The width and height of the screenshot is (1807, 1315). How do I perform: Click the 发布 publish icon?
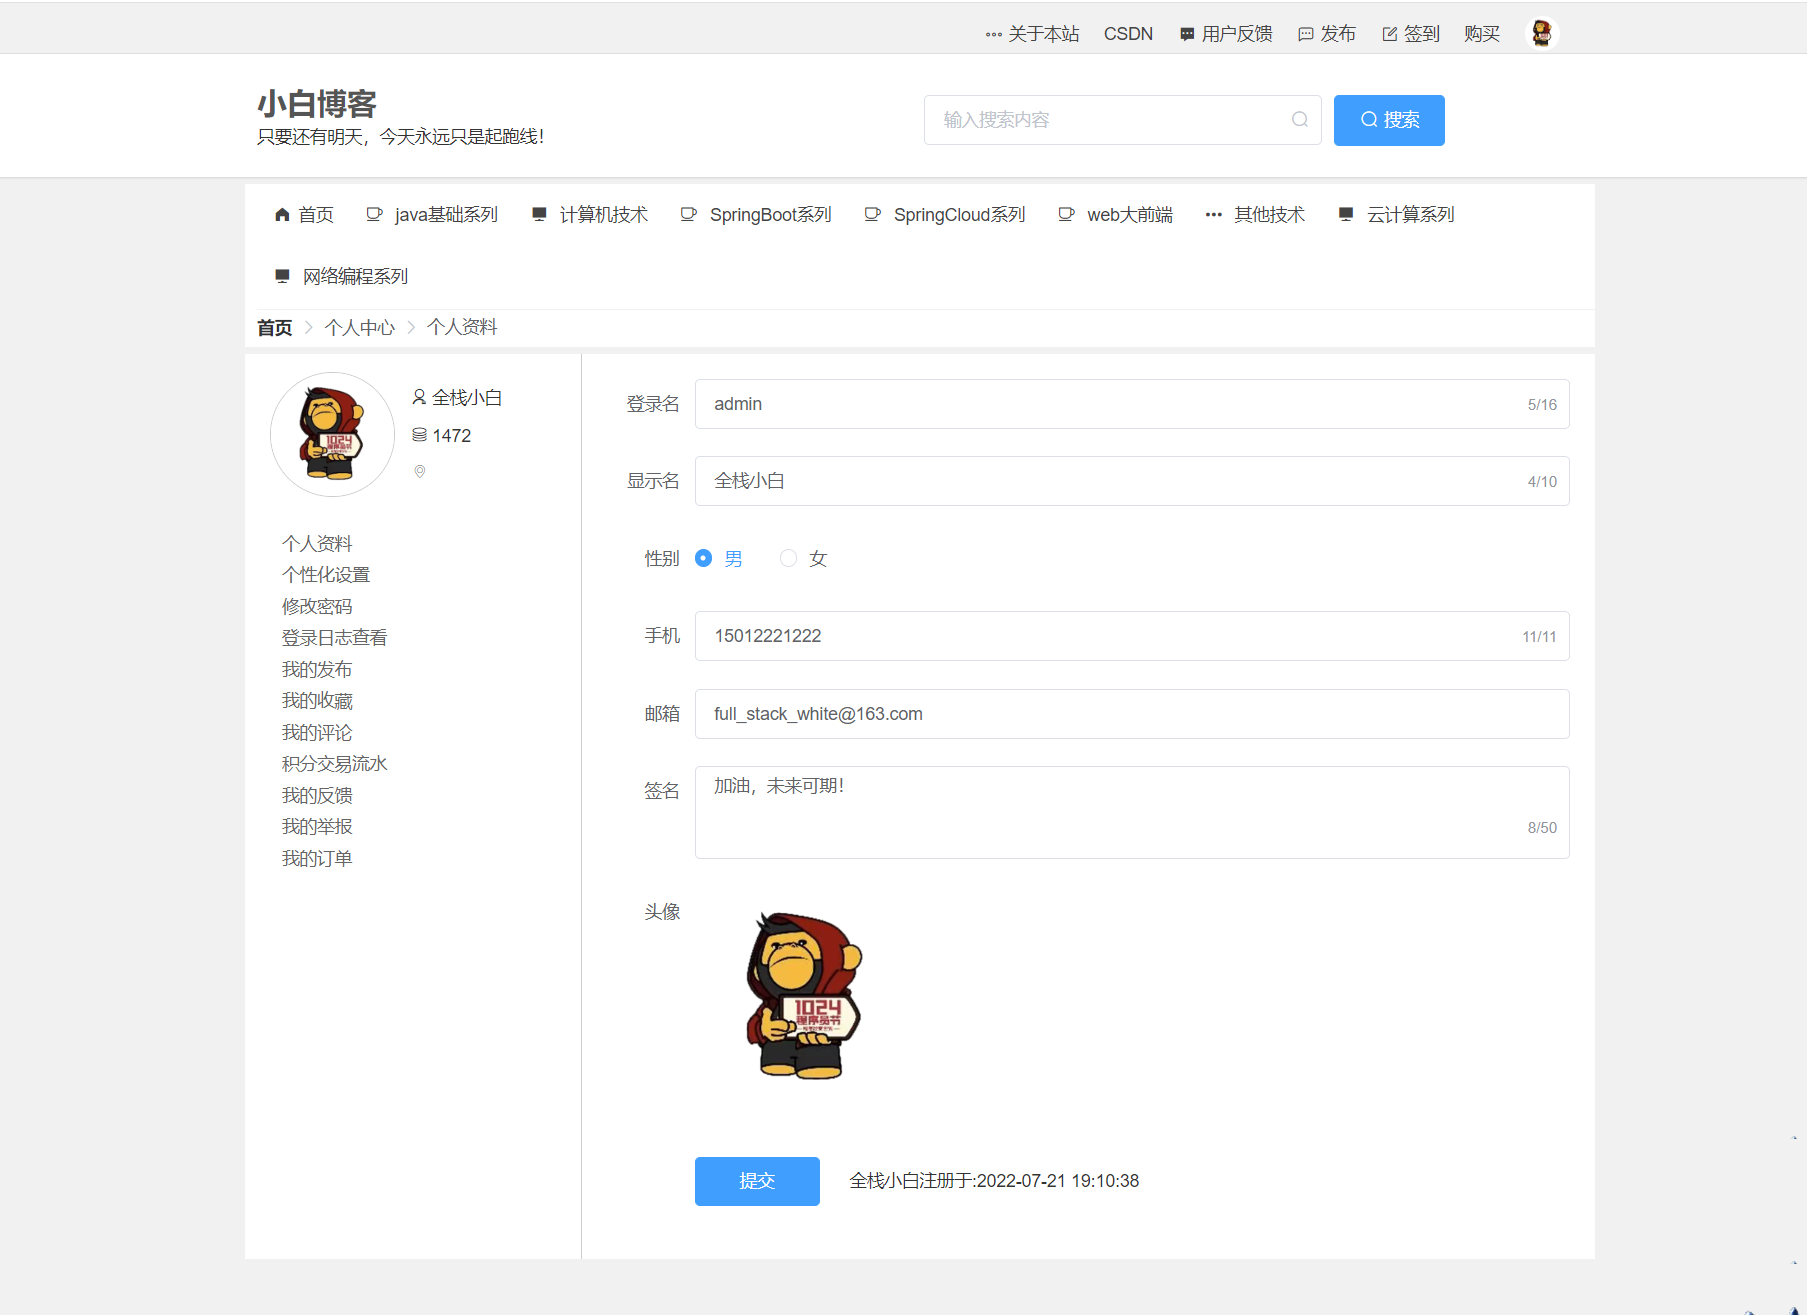[x=1305, y=34]
